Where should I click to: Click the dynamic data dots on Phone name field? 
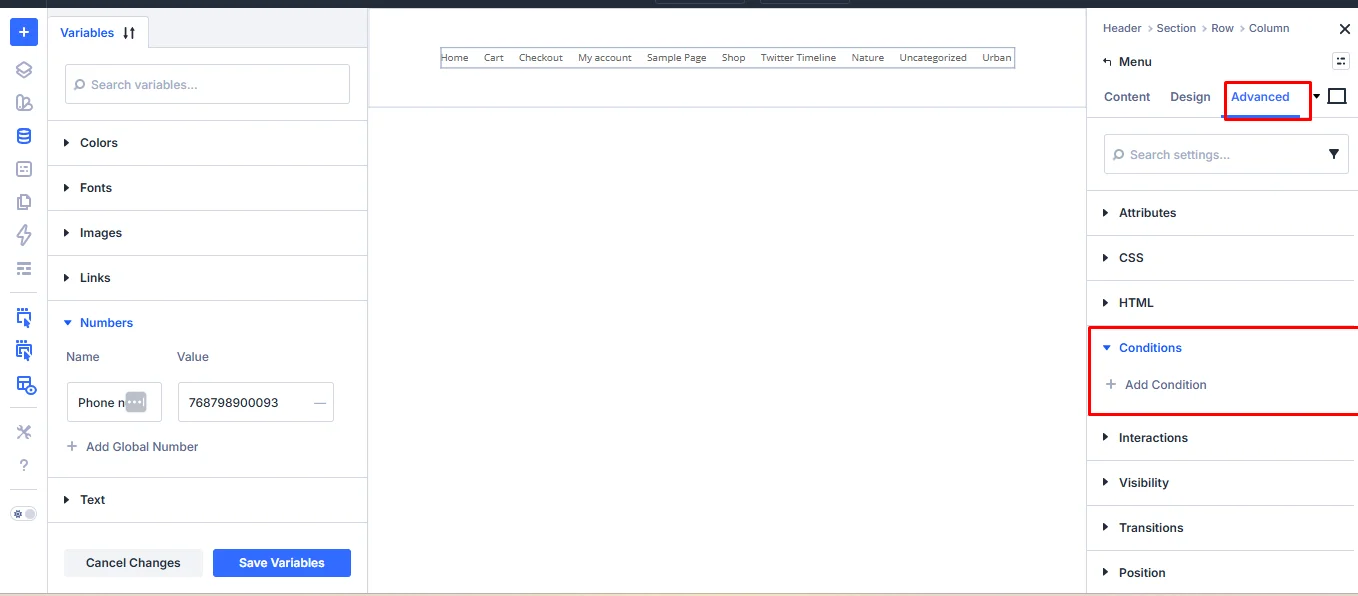(x=136, y=402)
